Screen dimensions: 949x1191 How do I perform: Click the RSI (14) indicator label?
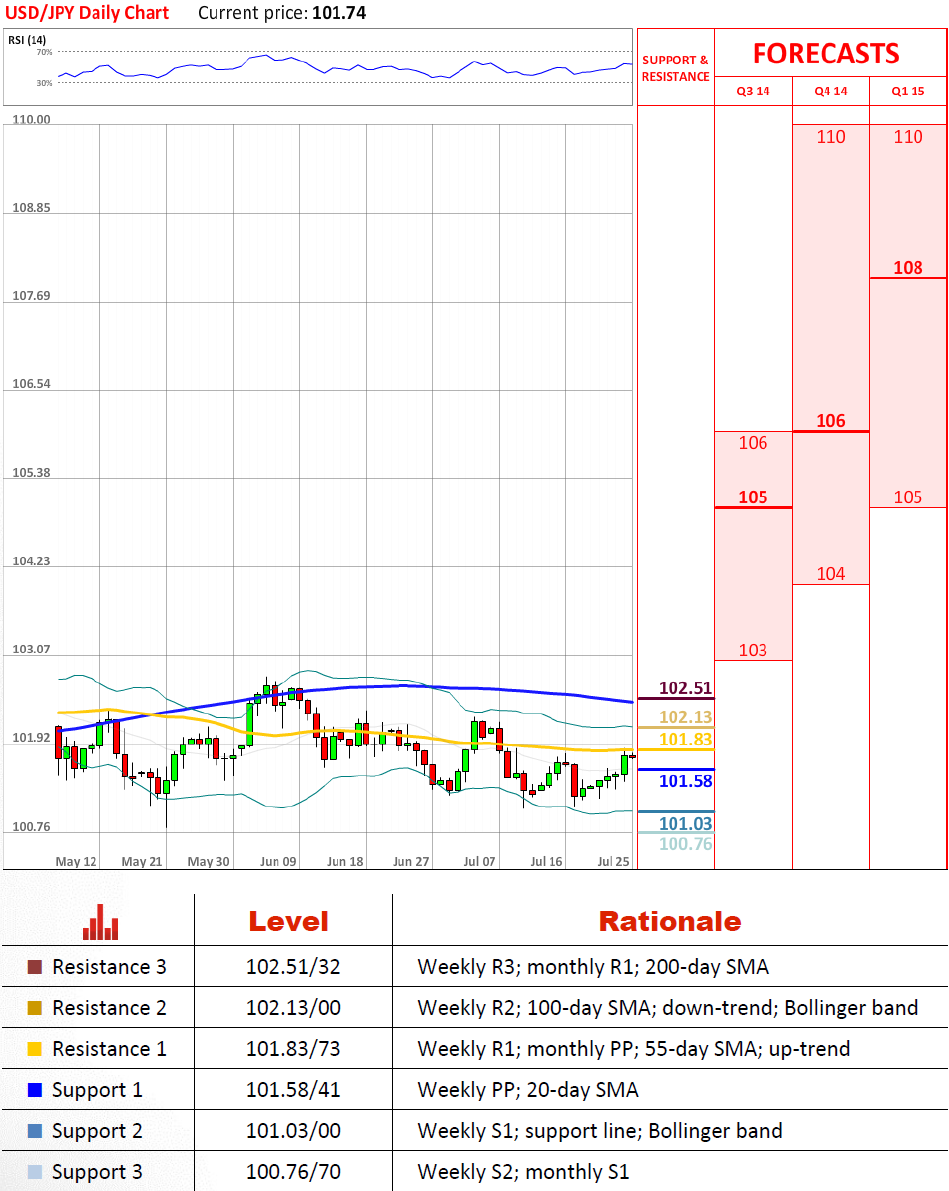27,40
